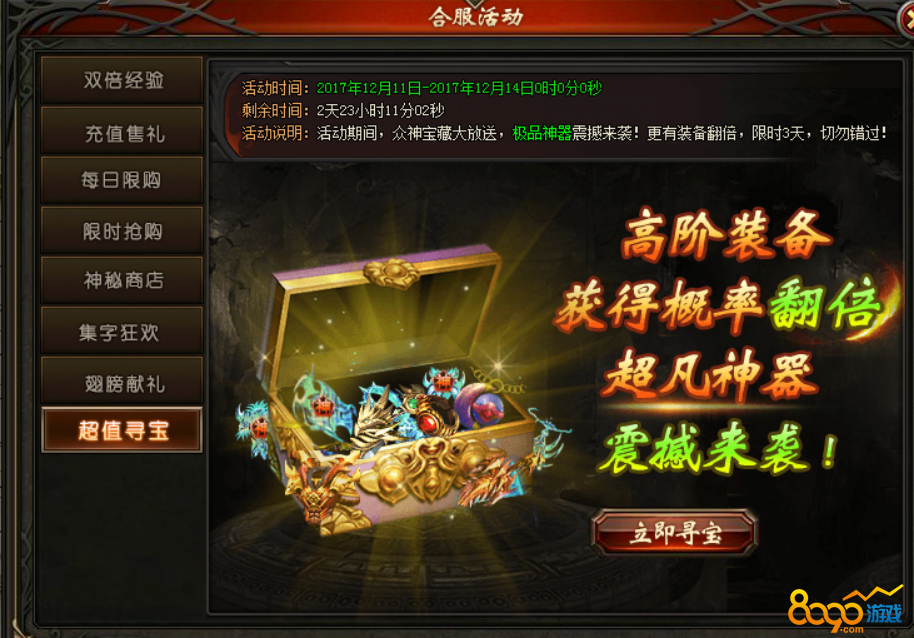Click the green 极品神器 text link
Screen dimensions: 914x638
click(542, 133)
